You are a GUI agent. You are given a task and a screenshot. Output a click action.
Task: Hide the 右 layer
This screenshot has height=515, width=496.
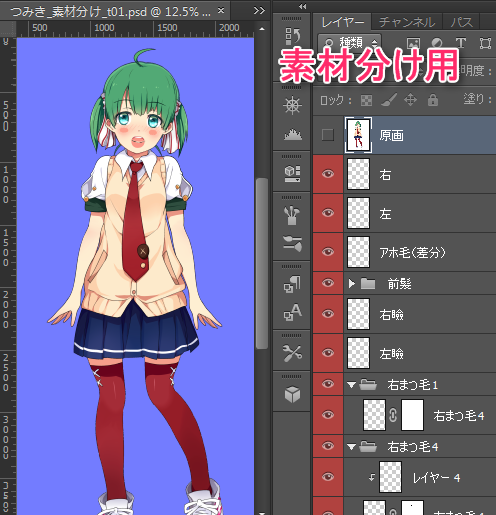tap(328, 174)
